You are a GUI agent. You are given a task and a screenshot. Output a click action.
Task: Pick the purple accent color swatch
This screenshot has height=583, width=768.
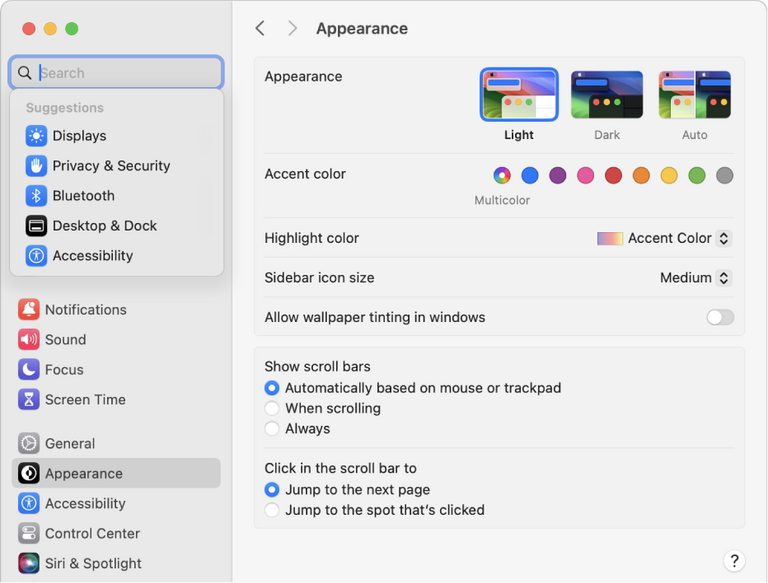pyautogui.click(x=558, y=176)
